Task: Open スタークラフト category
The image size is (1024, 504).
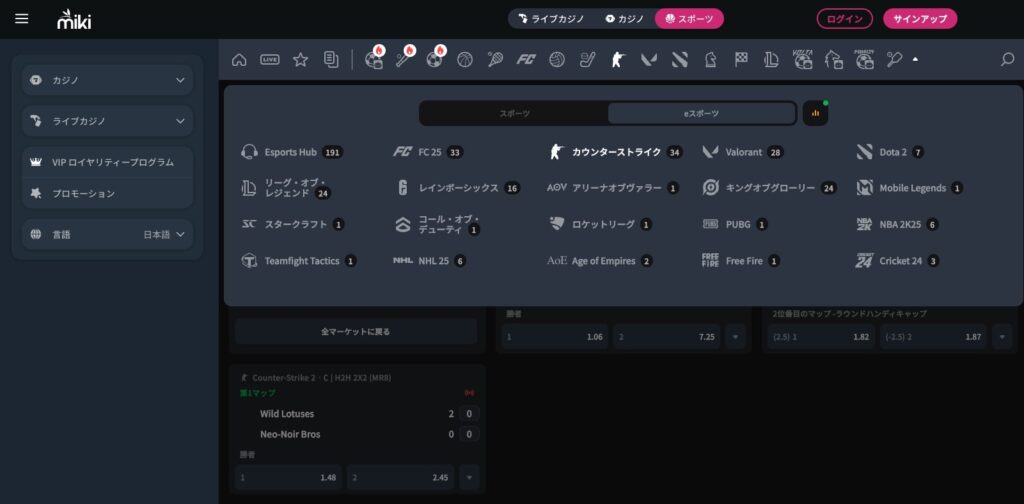Action: point(292,225)
